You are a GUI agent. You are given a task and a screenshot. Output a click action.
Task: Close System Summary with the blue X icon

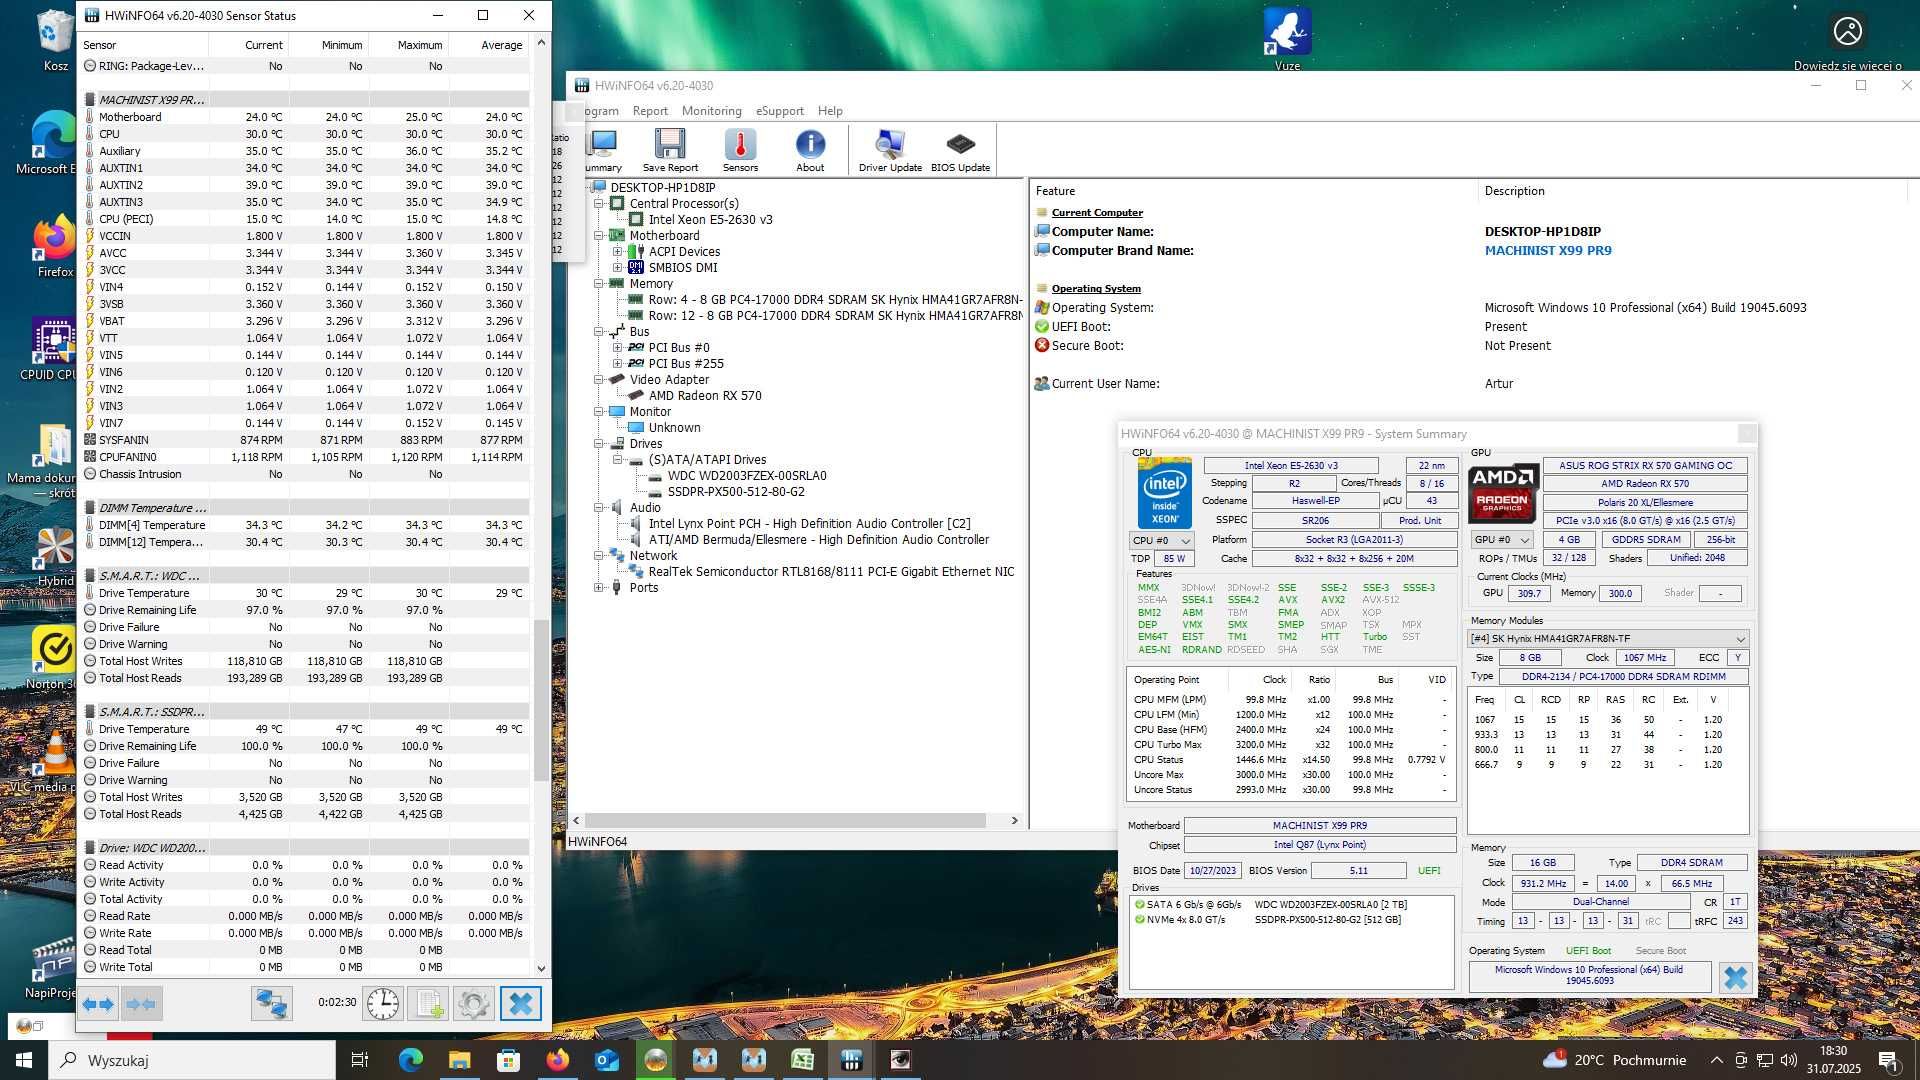[x=1735, y=977]
